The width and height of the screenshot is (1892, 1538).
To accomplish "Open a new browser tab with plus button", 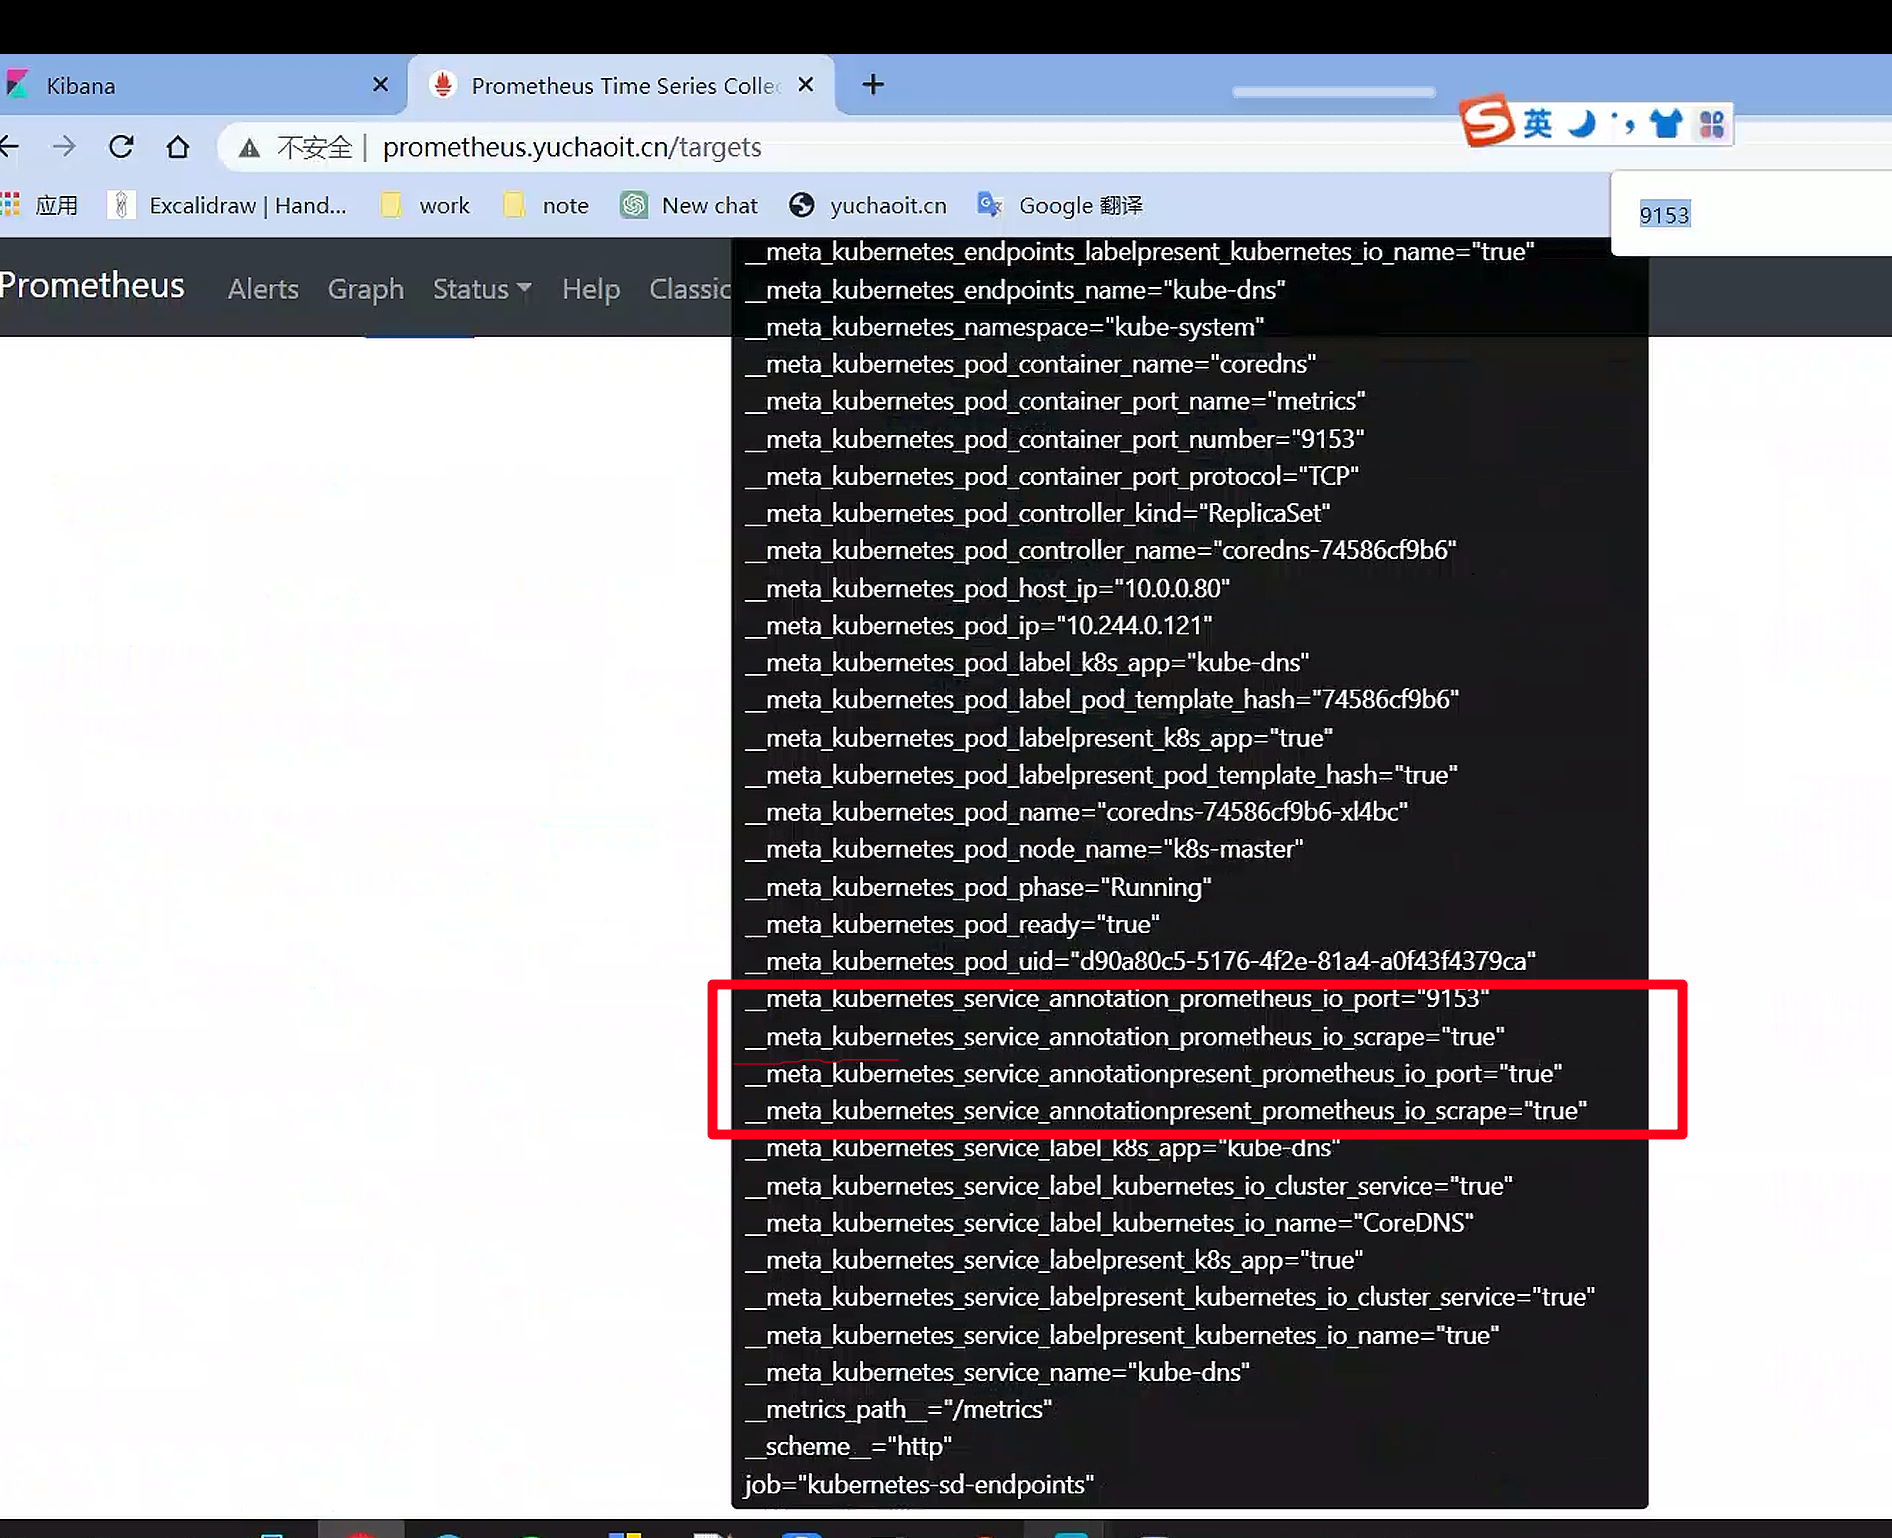I will pos(873,85).
